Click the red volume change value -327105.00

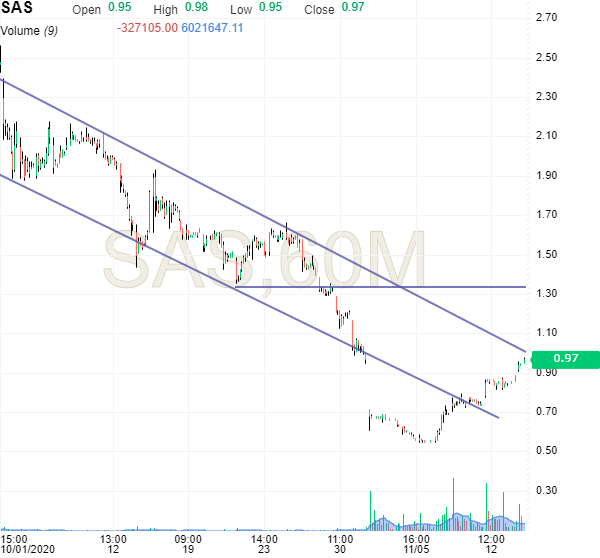(146, 27)
